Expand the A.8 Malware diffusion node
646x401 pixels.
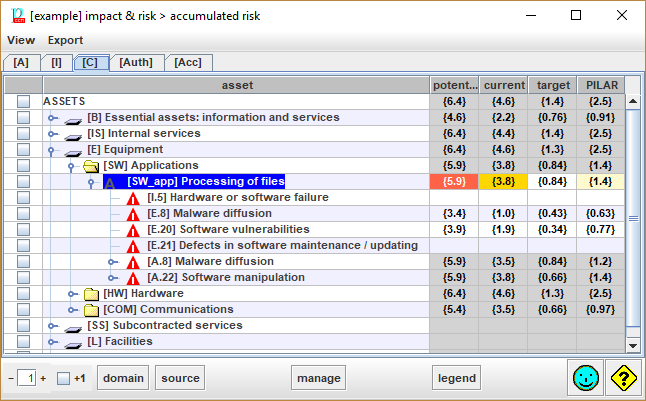coord(112,261)
